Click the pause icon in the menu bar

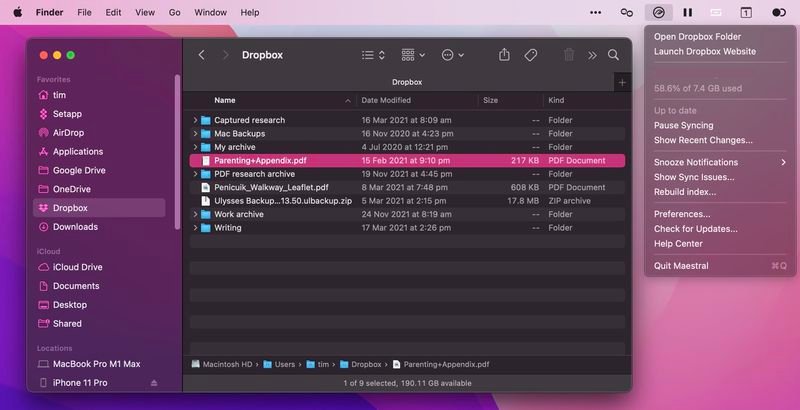pos(688,13)
